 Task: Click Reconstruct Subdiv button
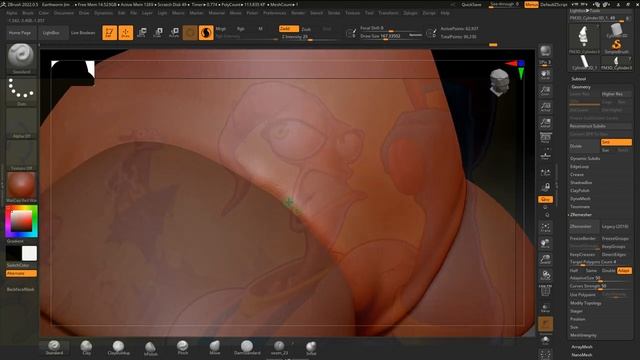[601, 126]
